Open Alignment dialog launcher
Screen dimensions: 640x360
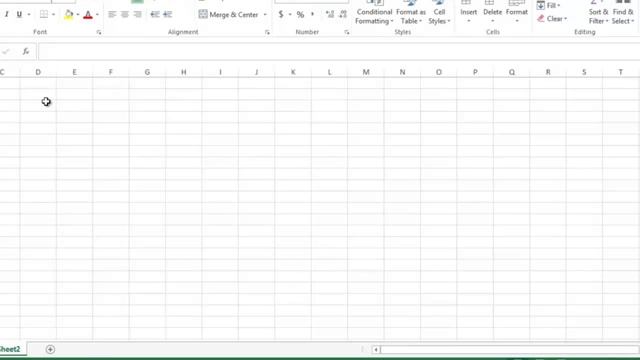click(267, 32)
